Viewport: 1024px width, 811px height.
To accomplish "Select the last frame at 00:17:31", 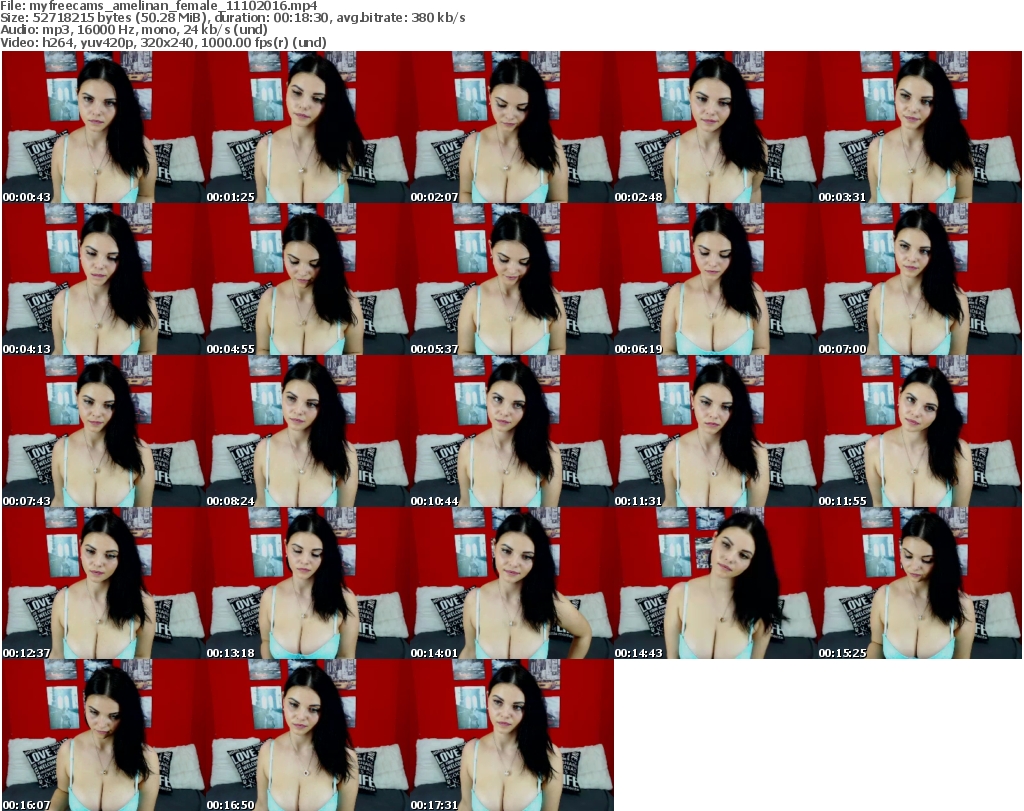I will click(512, 735).
